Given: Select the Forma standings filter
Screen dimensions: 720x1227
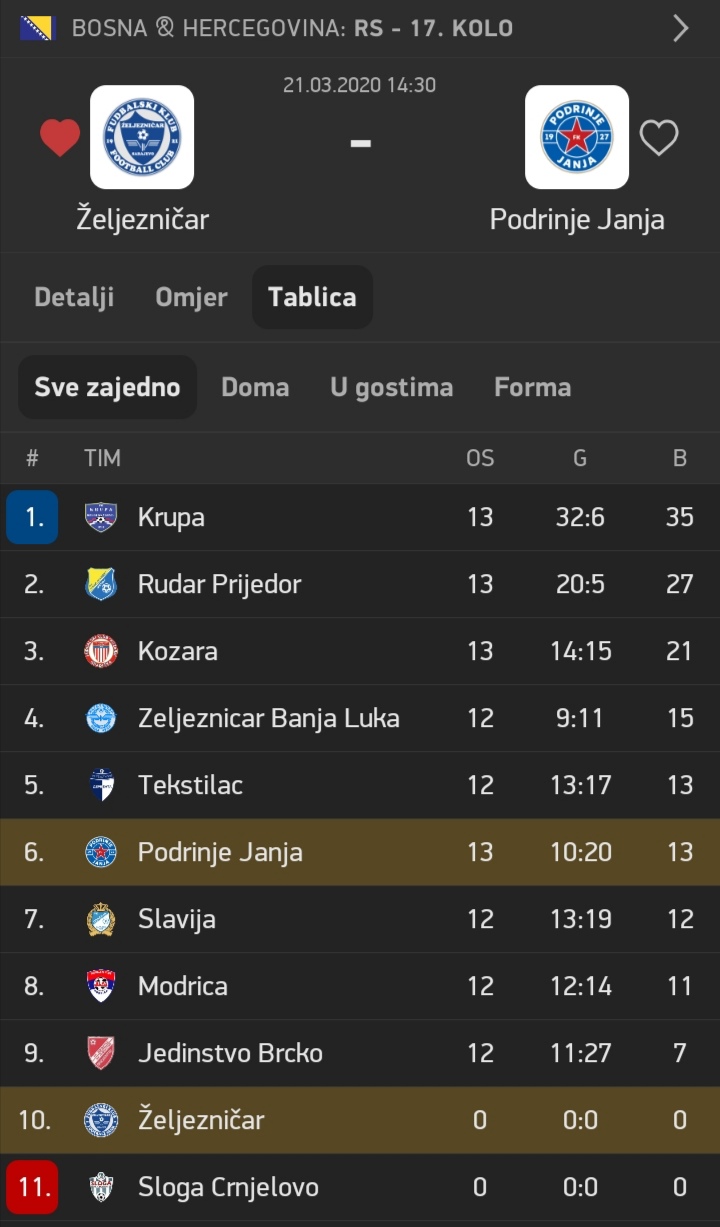Looking at the screenshot, I should click(533, 387).
